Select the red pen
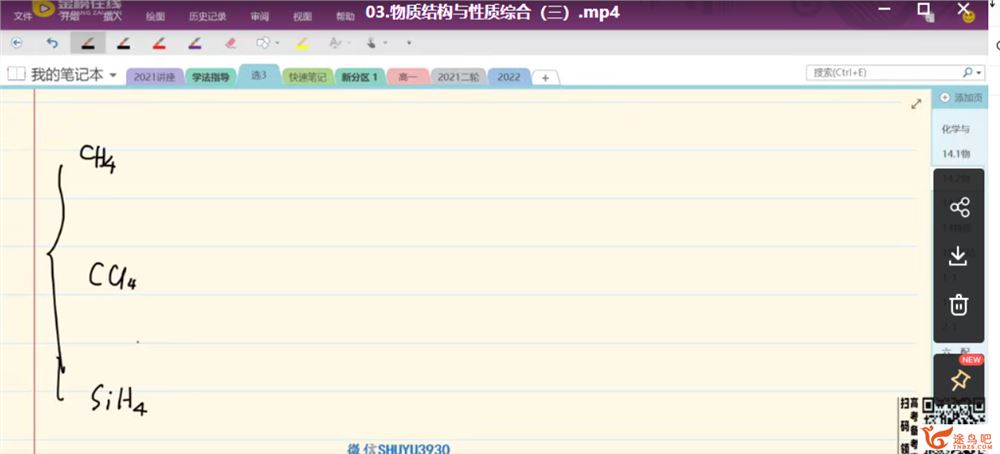This screenshot has width=1000, height=454. click(x=159, y=43)
